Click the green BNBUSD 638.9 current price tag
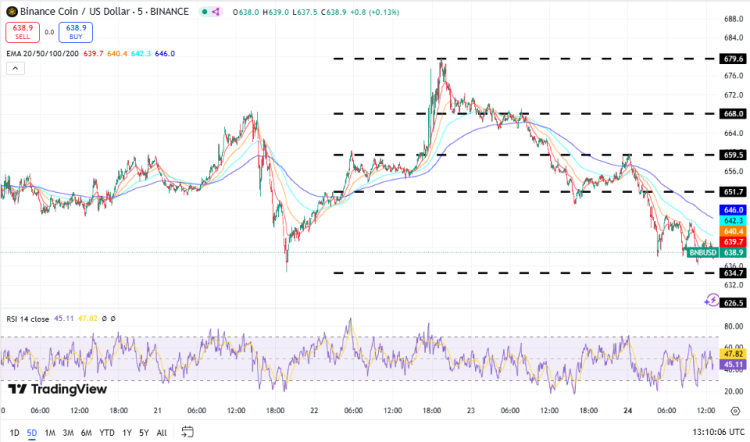The height and width of the screenshot is (442, 750). [x=717, y=253]
